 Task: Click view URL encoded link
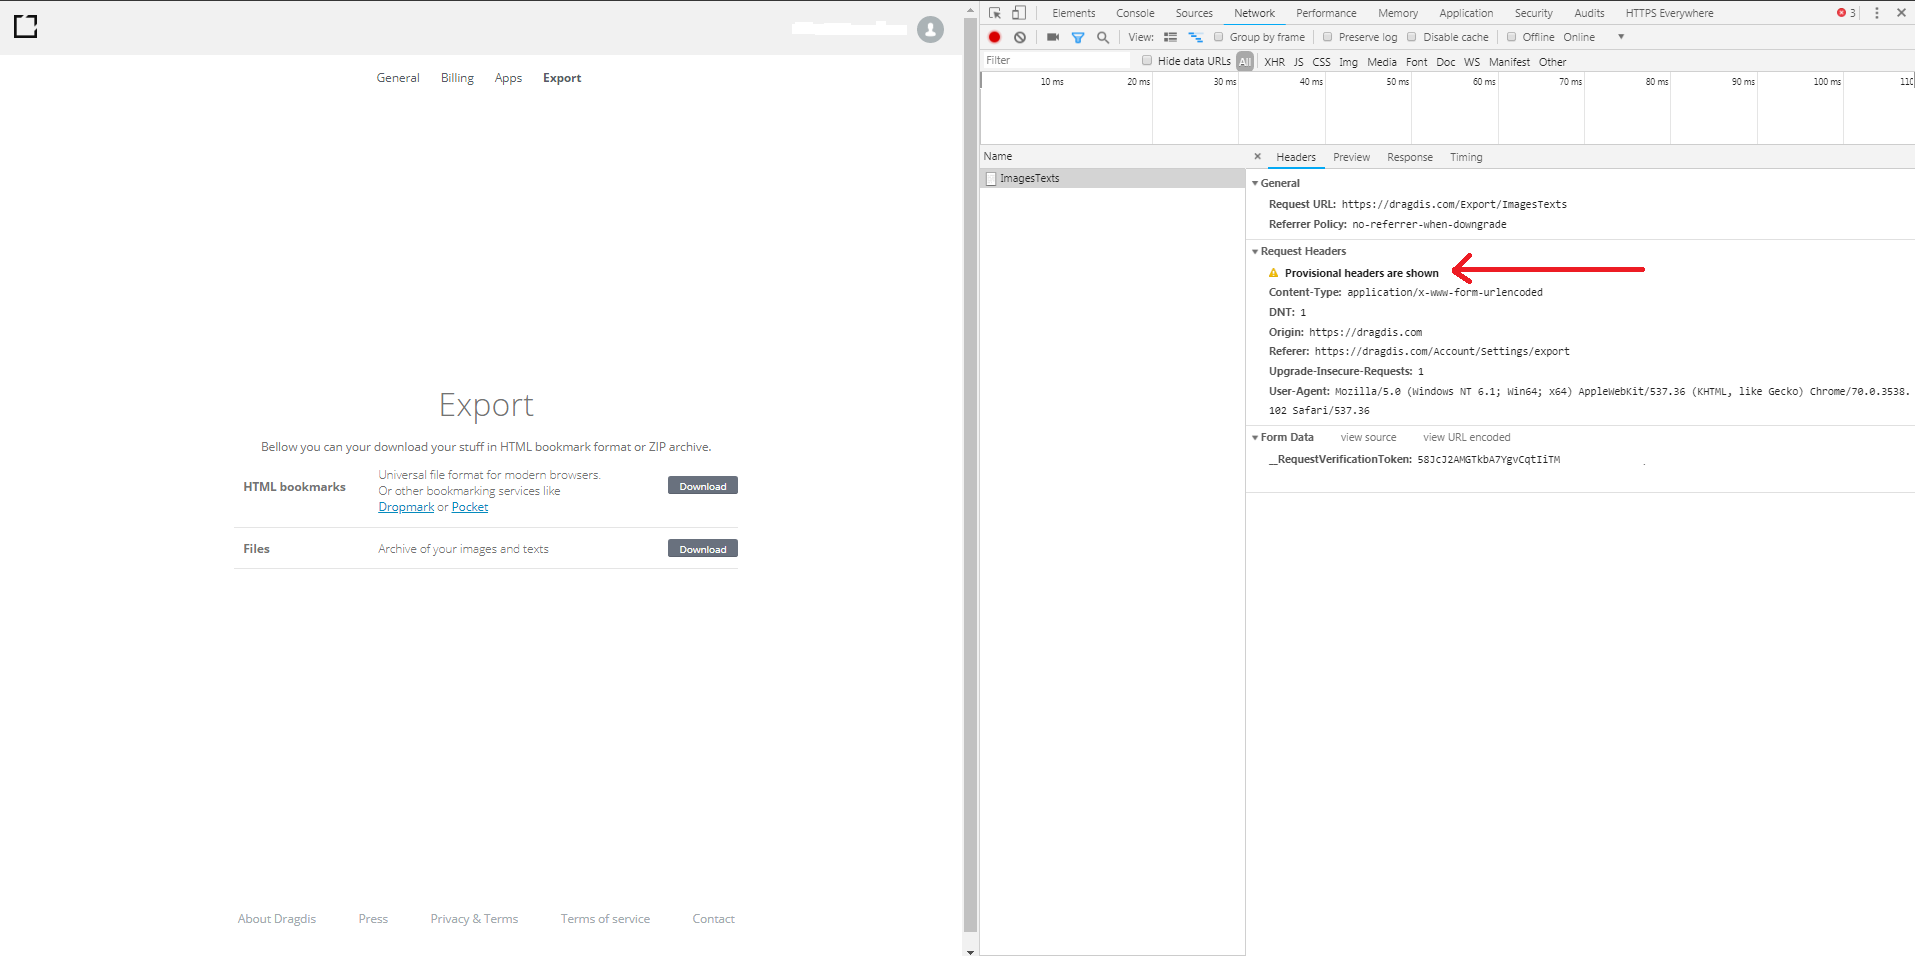[x=1466, y=437]
